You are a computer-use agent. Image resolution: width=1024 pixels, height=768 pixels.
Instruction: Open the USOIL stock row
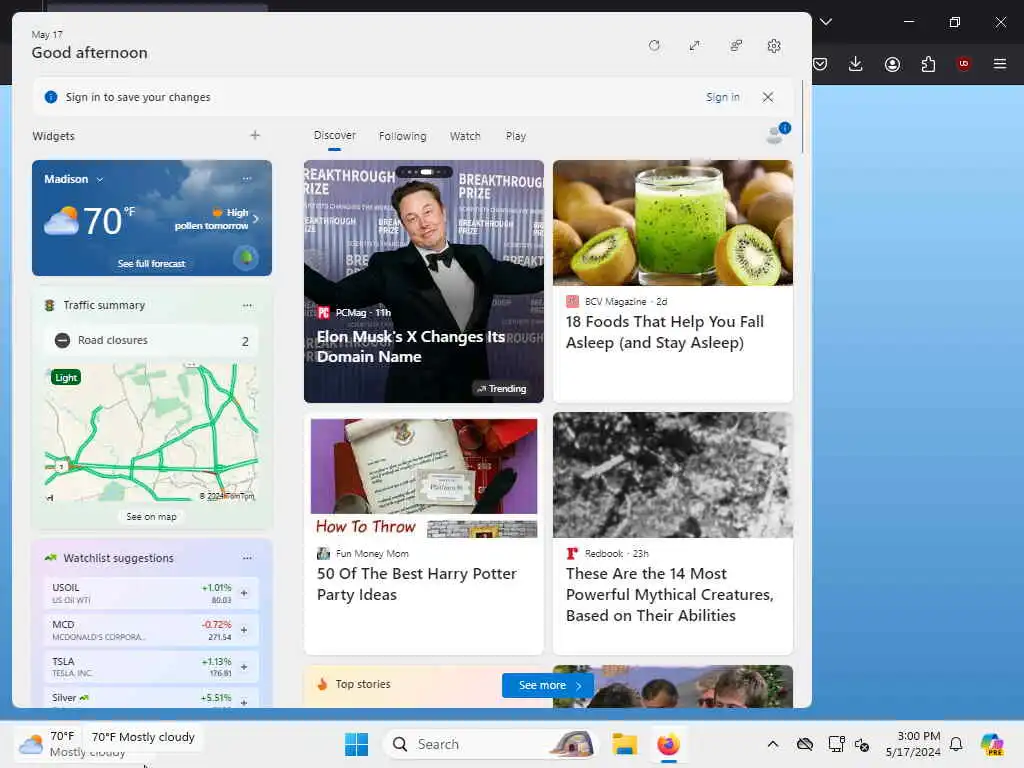(152, 593)
